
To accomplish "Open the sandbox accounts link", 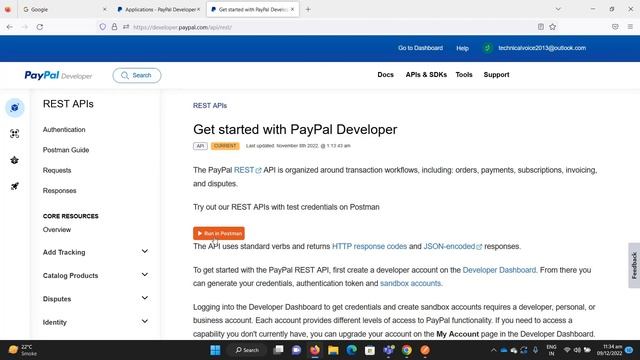I will tap(410, 283).
